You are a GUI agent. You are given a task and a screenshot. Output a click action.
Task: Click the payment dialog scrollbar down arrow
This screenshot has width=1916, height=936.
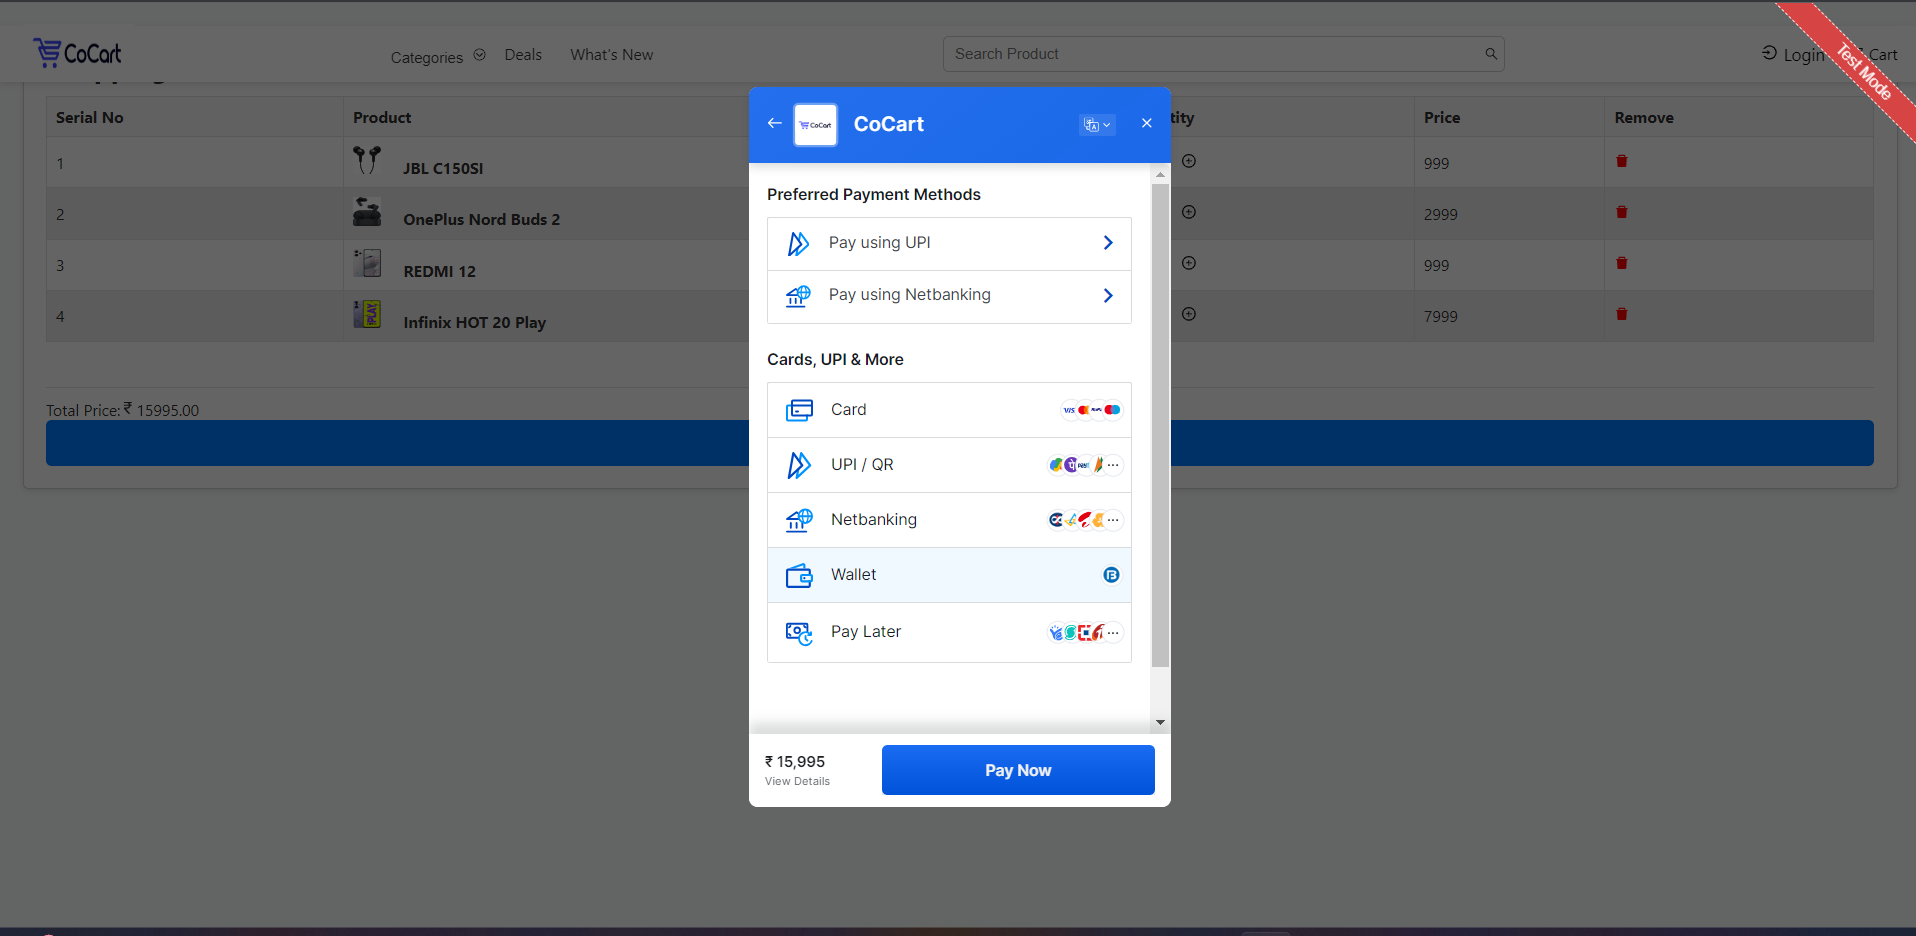click(1160, 722)
